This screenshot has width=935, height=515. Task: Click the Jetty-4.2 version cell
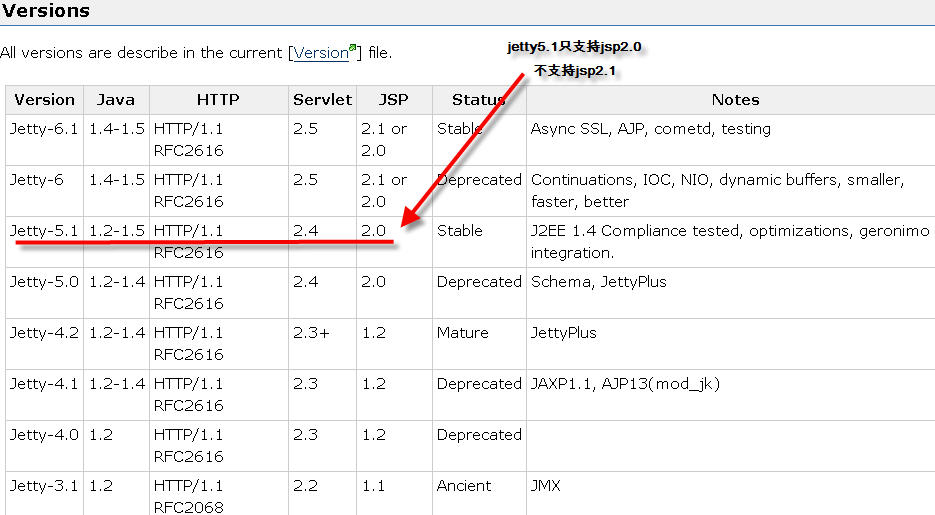[x=44, y=333]
